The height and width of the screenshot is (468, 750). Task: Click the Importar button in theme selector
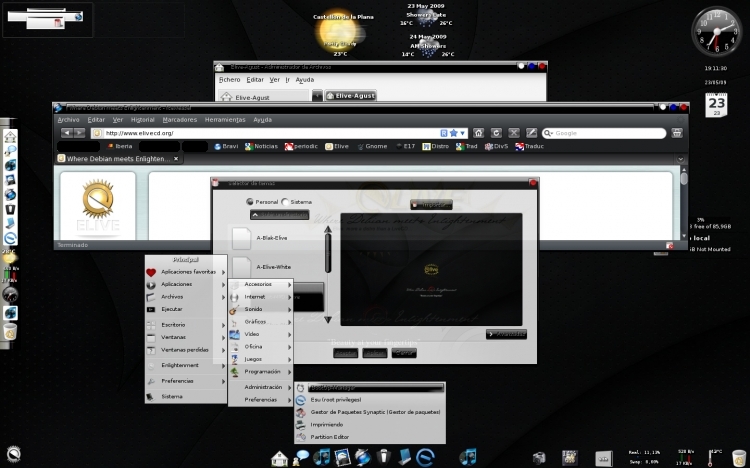[431, 204]
